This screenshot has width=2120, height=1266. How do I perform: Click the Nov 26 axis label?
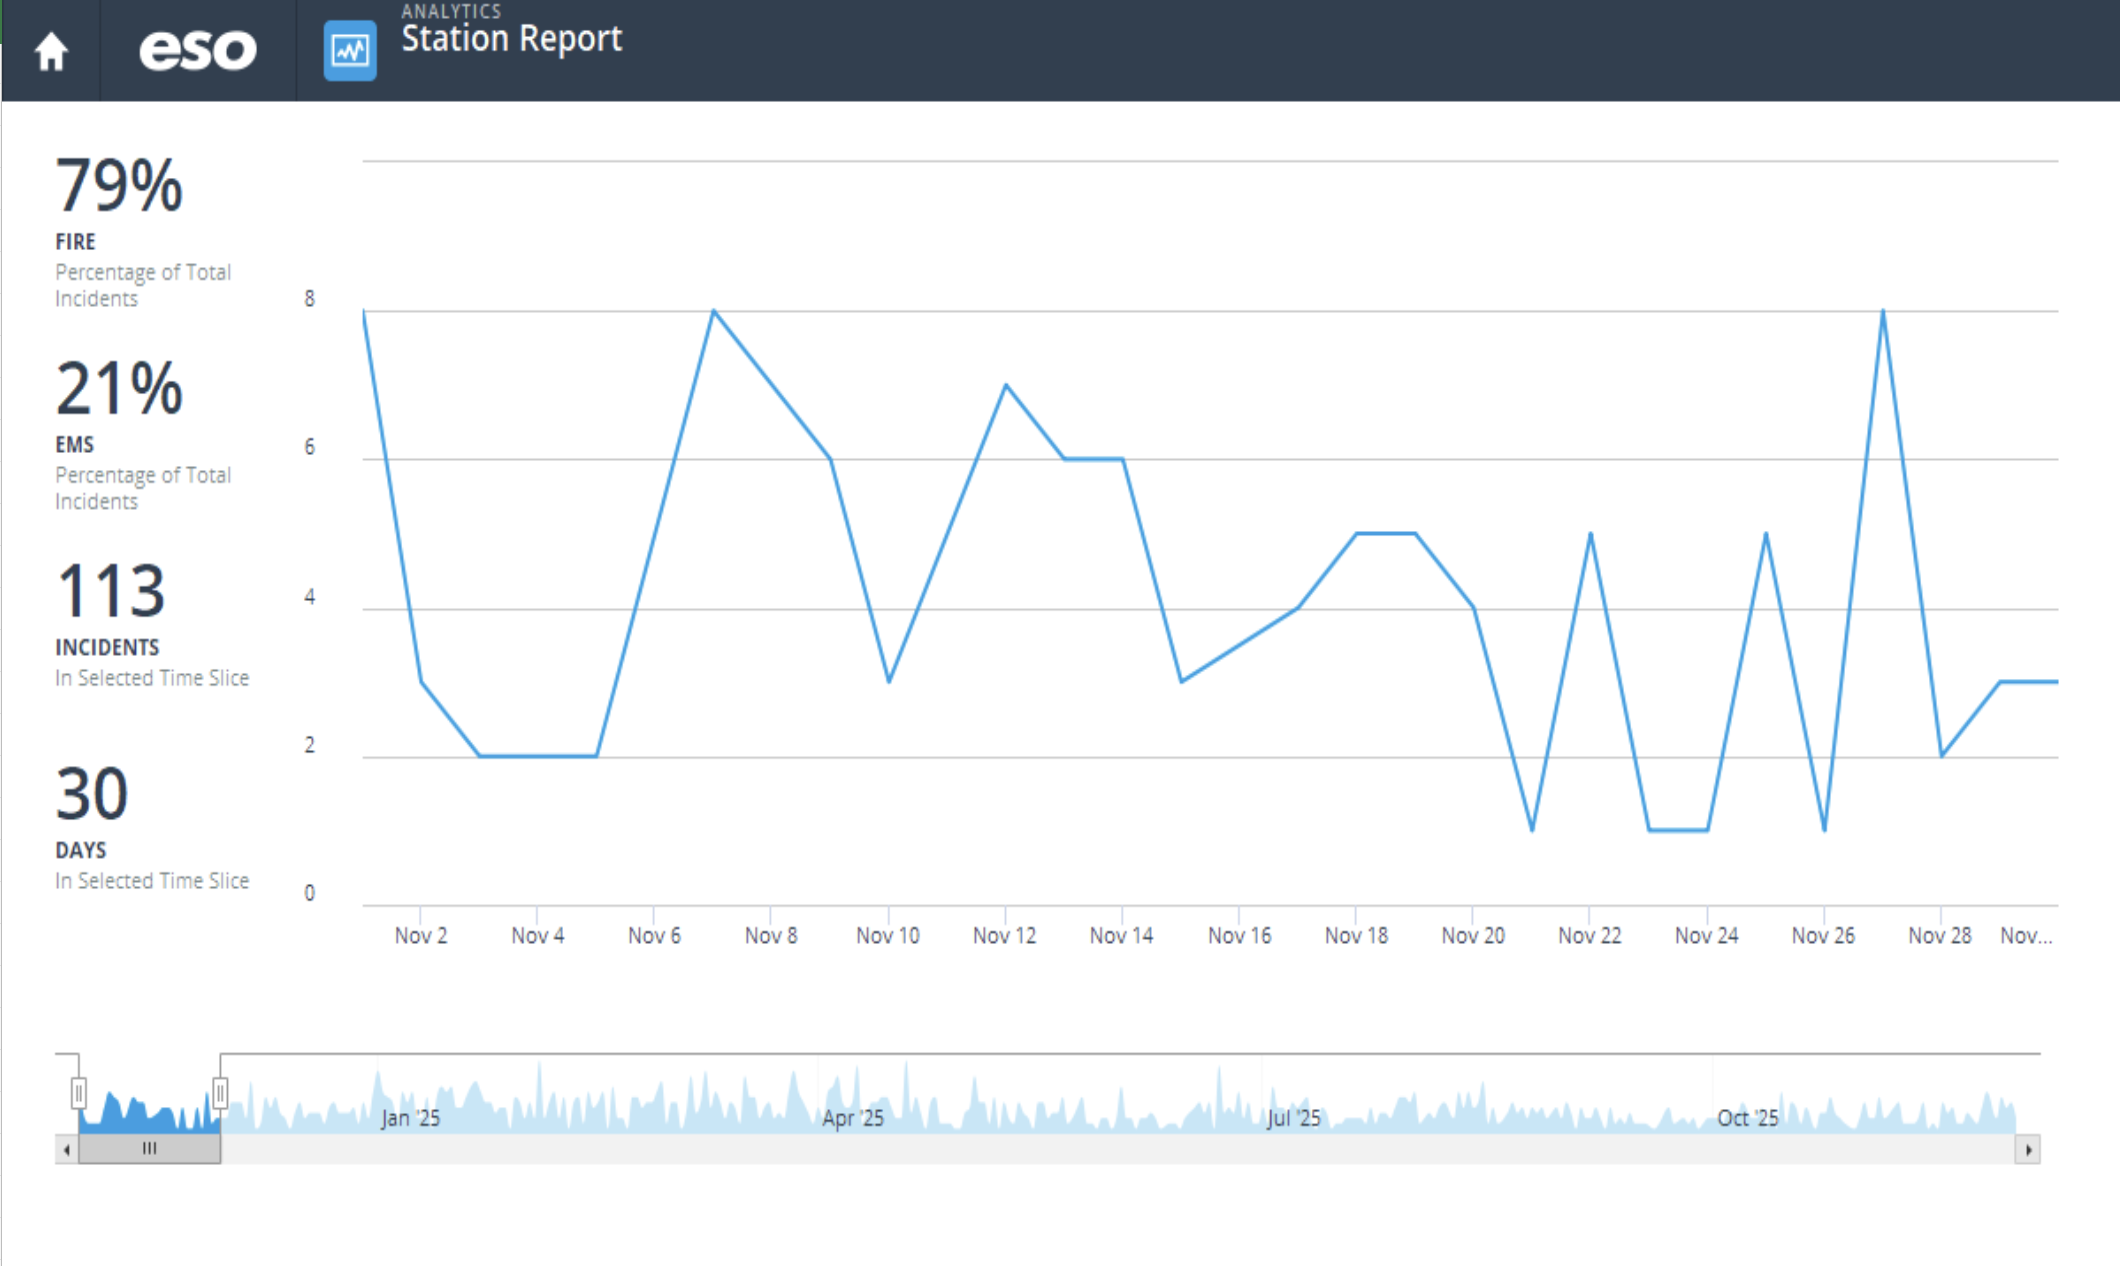(1822, 935)
